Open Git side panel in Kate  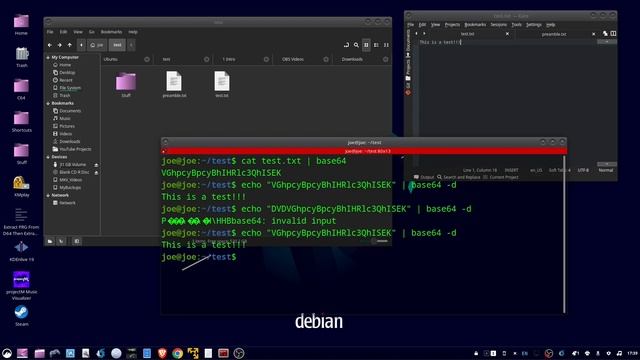[x=408, y=88]
